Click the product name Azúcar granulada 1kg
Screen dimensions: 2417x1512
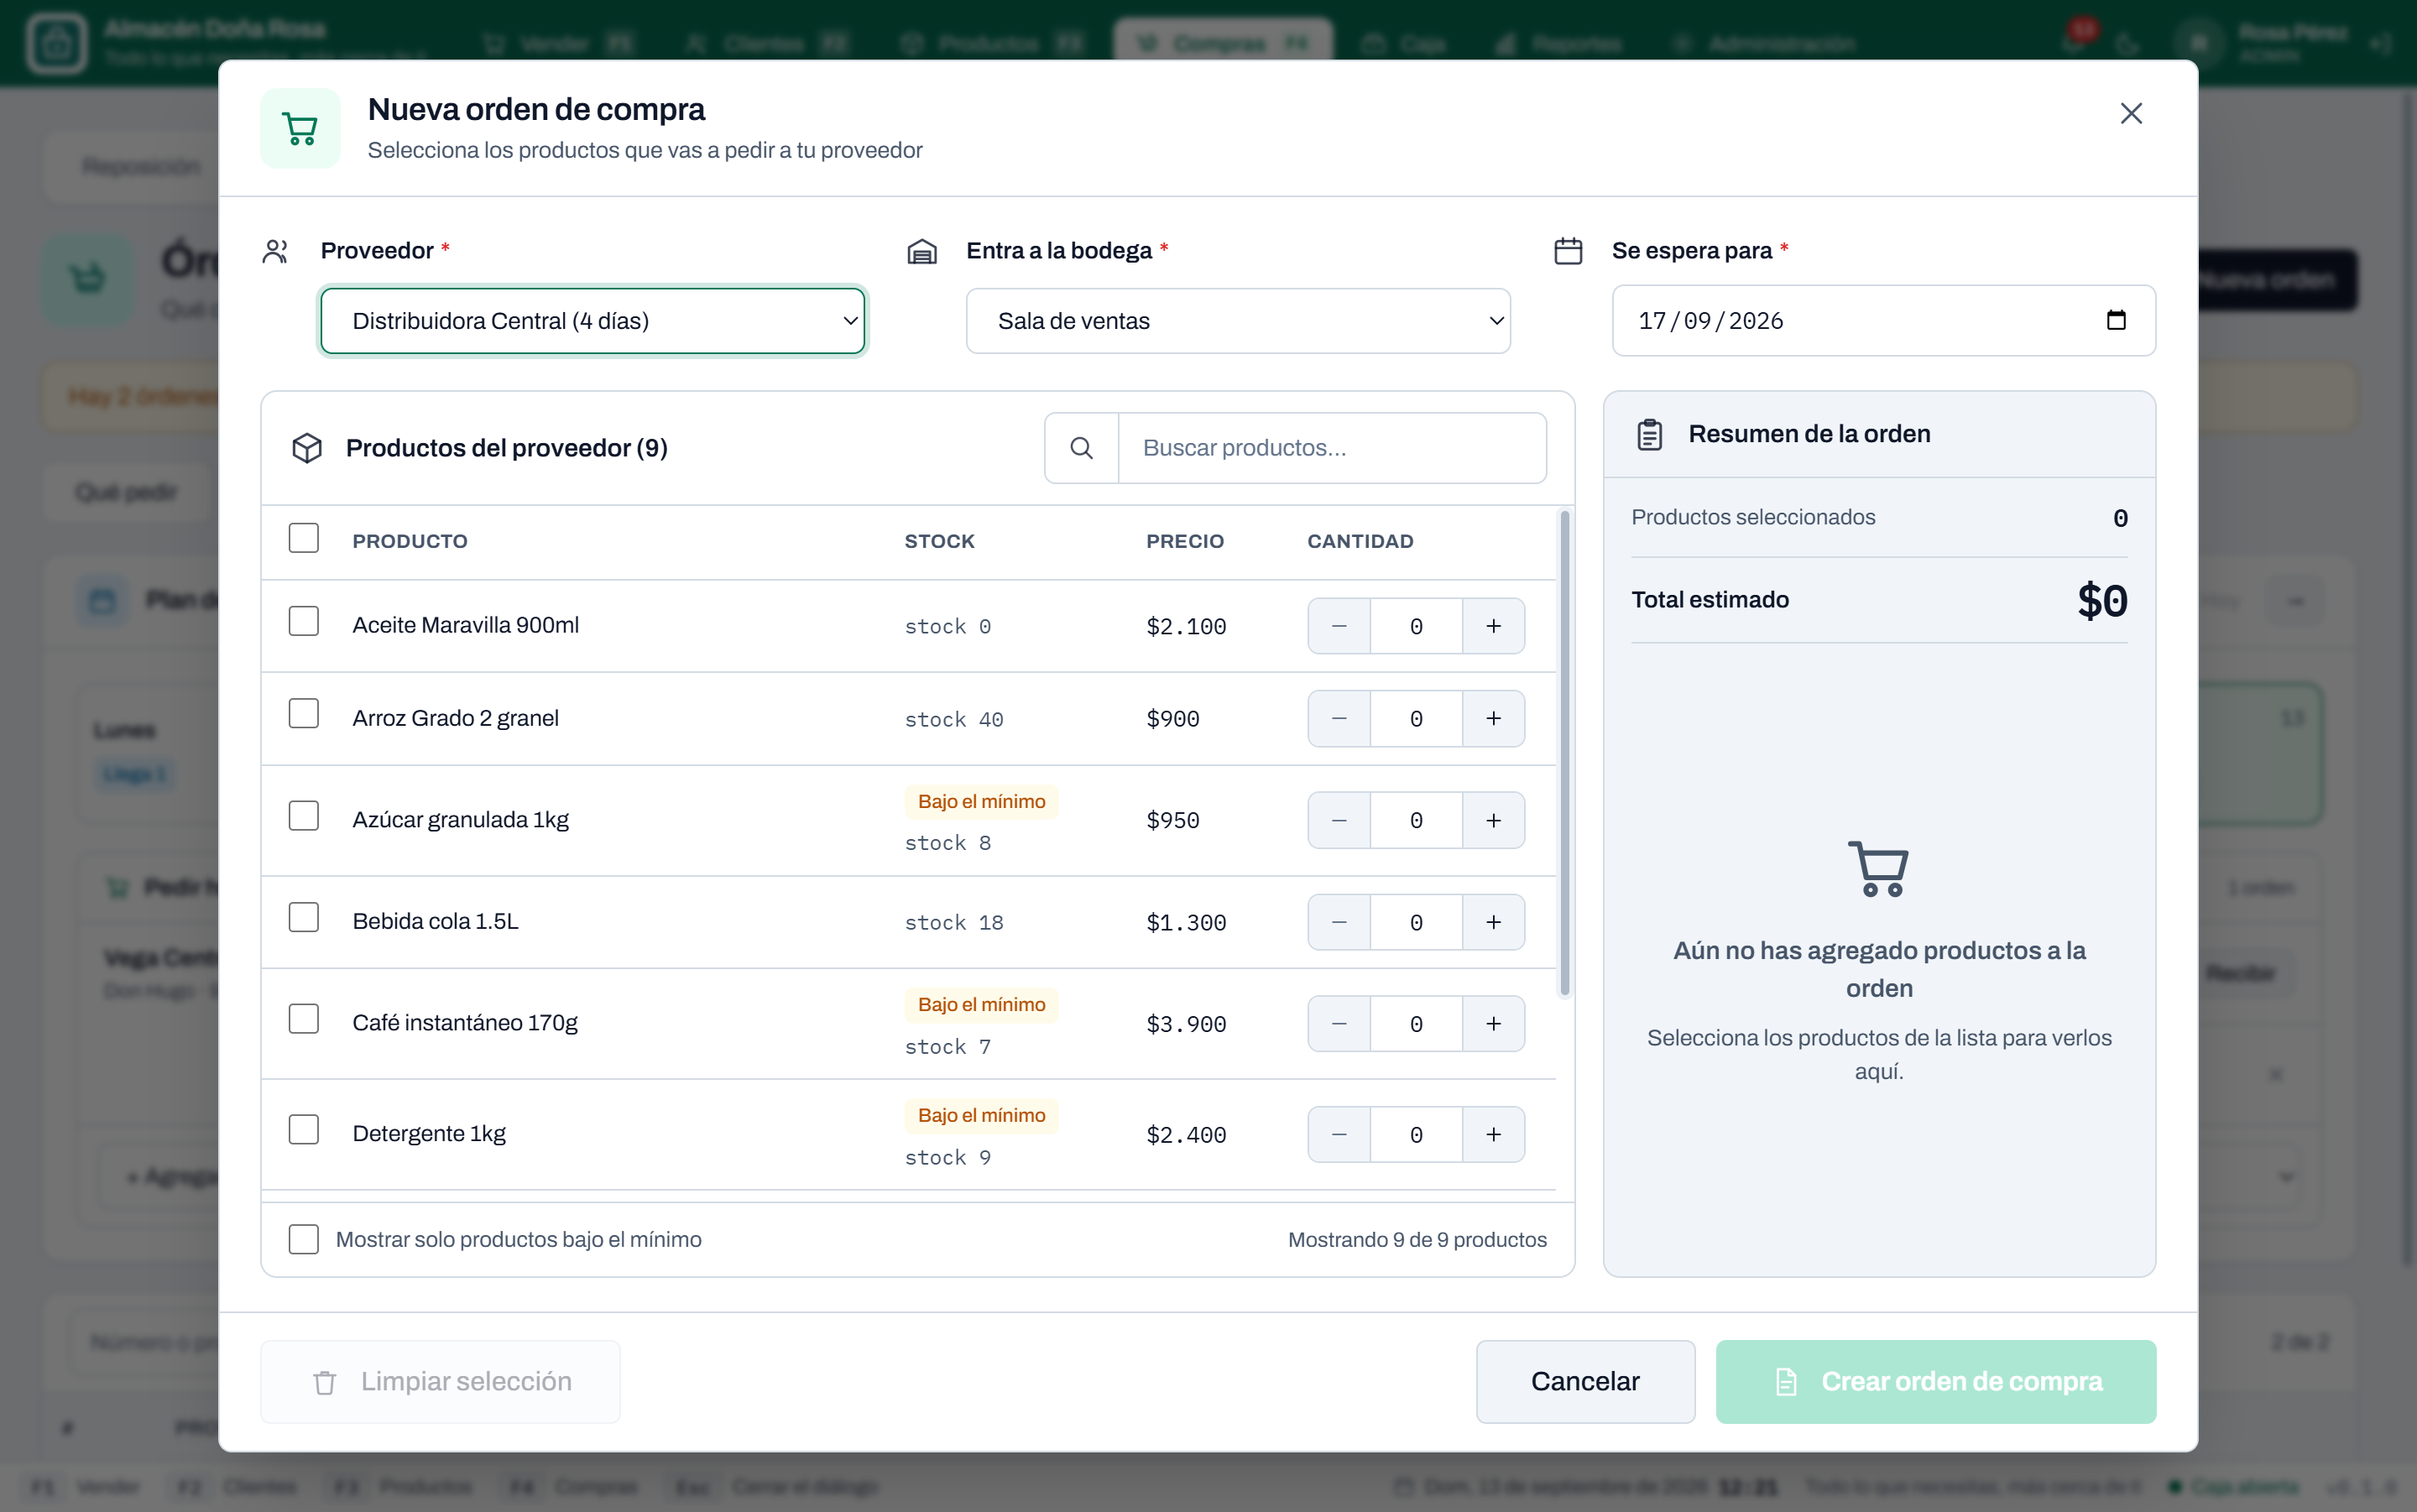[x=461, y=820]
